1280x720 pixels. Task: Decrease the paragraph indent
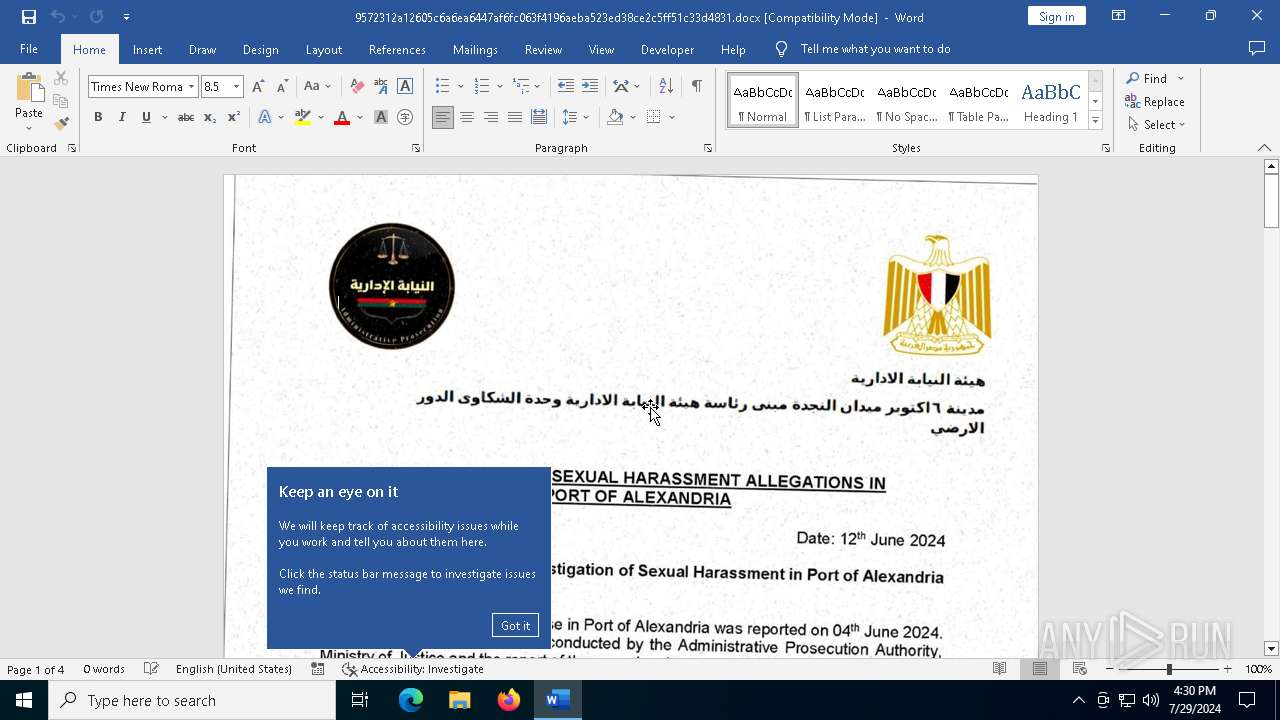(566, 87)
